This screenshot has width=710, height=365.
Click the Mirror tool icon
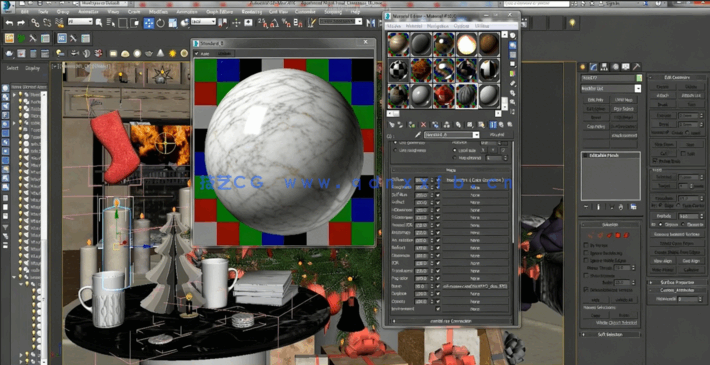pyautogui.click(x=371, y=22)
